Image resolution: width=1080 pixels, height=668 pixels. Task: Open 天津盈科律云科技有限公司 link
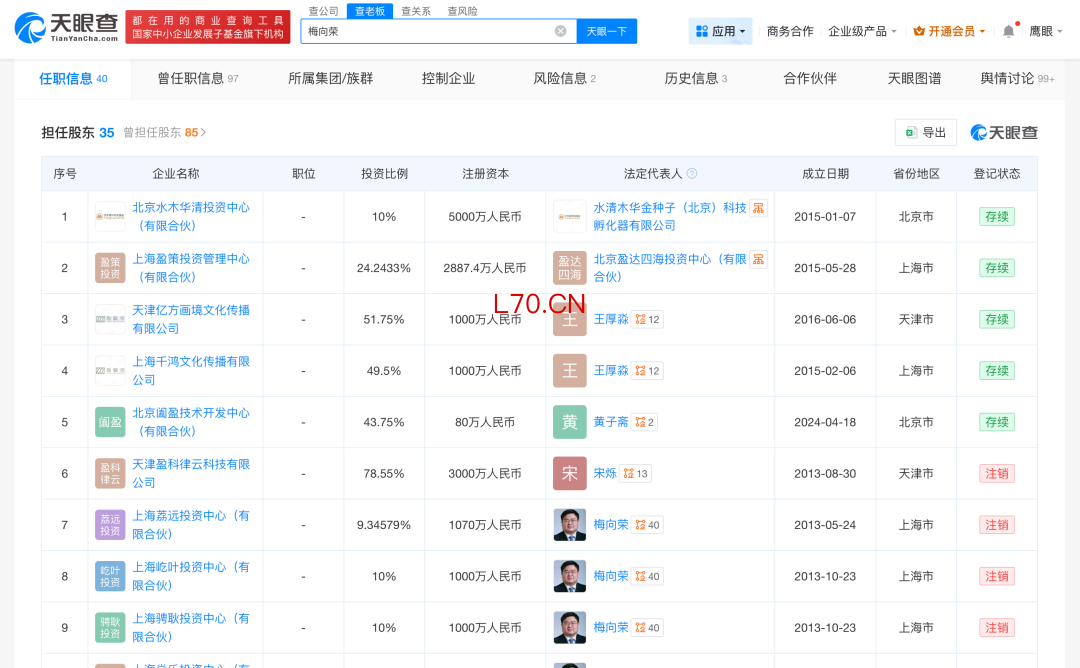(191, 474)
